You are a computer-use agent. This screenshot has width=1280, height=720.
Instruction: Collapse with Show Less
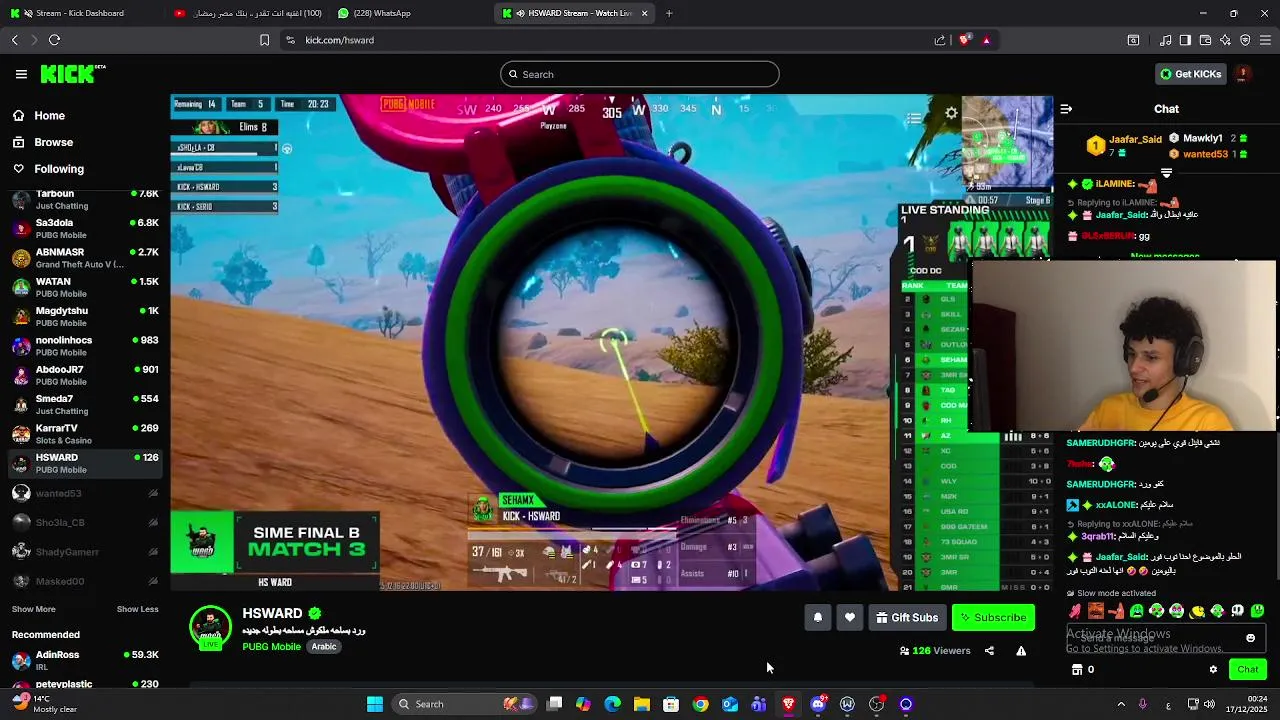click(137, 609)
